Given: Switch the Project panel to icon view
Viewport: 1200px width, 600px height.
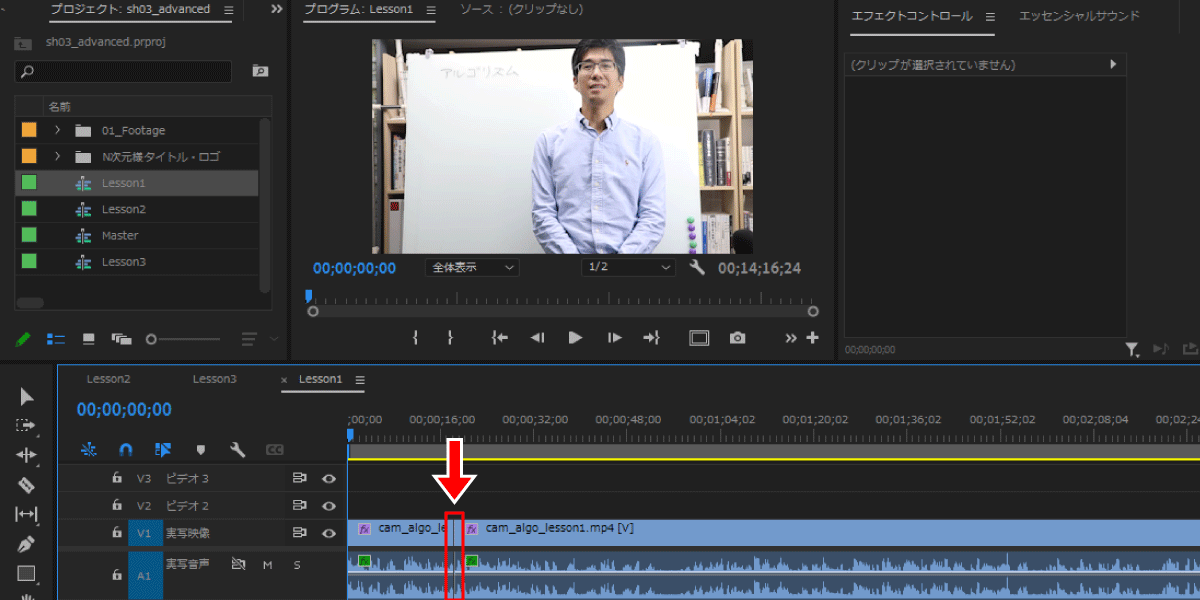Looking at the screenshot, I should (88, 339).
